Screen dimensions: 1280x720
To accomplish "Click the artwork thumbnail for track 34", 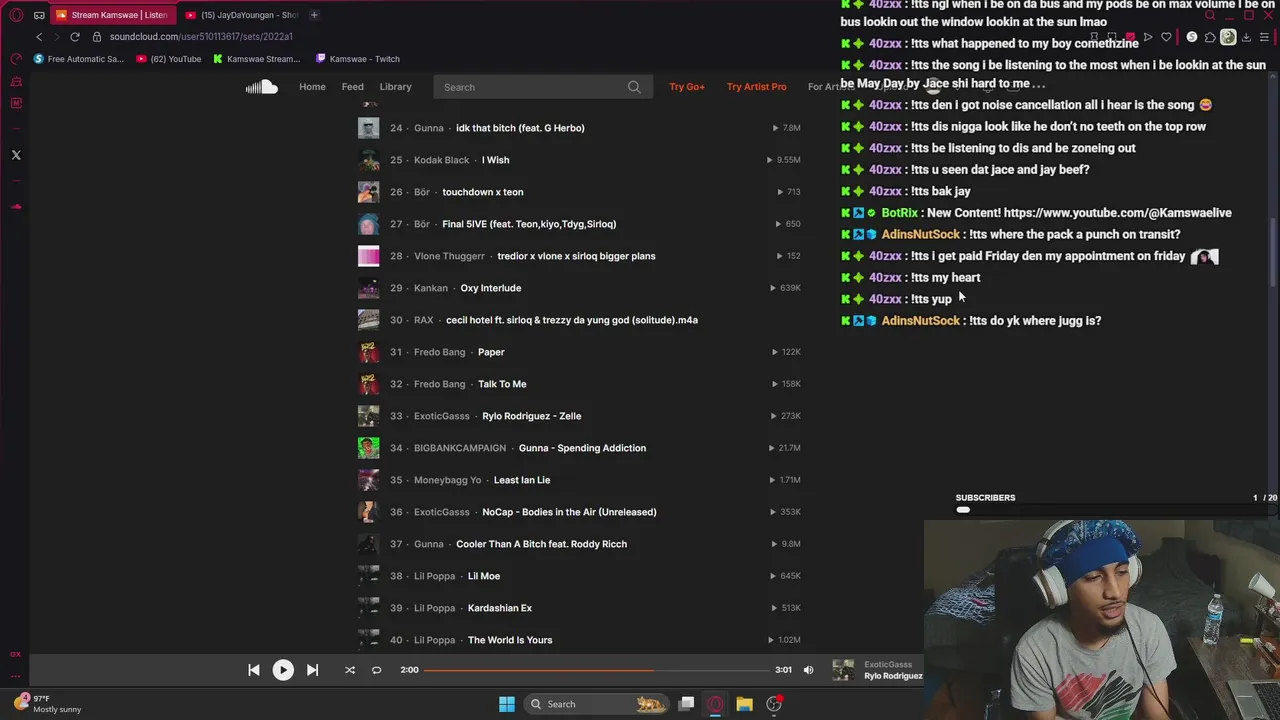I will [x=369, y=448].
